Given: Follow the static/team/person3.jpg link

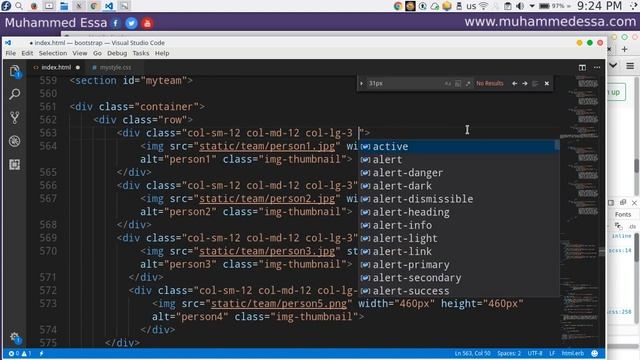Looking at the screenshot, I should tap(267, 251).
